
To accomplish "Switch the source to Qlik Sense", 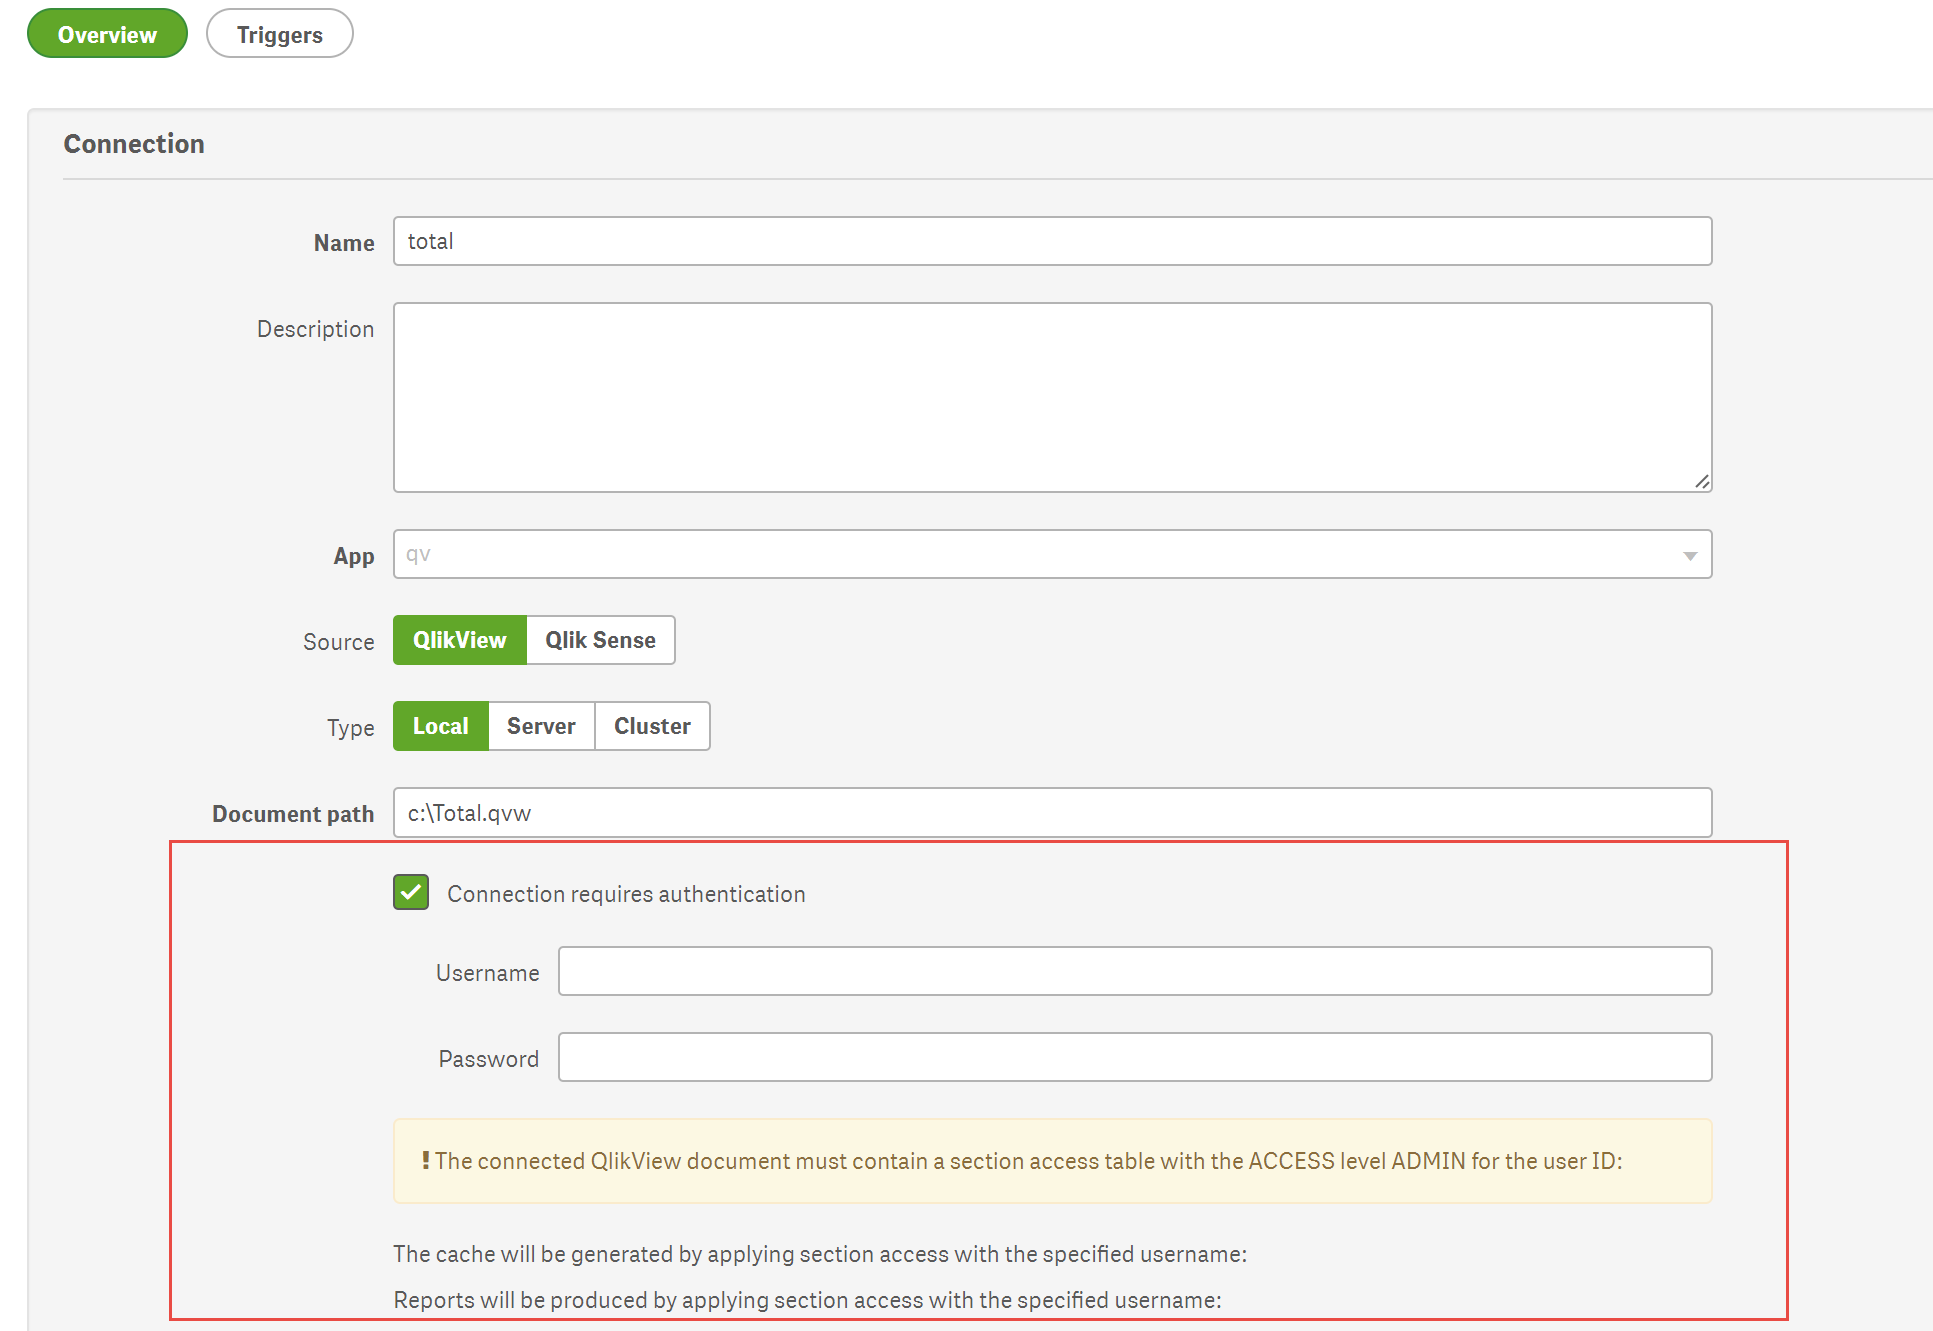I will tap(599, 640).
